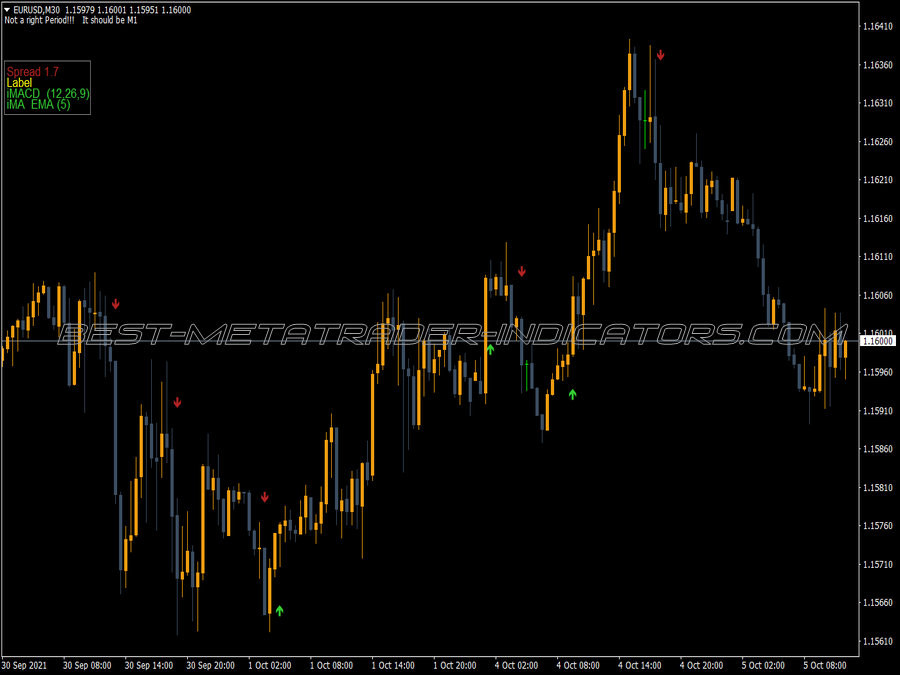900x675 pixels.
Task: Click the "Not a right Period!!!" warning text
Action: 40,20
